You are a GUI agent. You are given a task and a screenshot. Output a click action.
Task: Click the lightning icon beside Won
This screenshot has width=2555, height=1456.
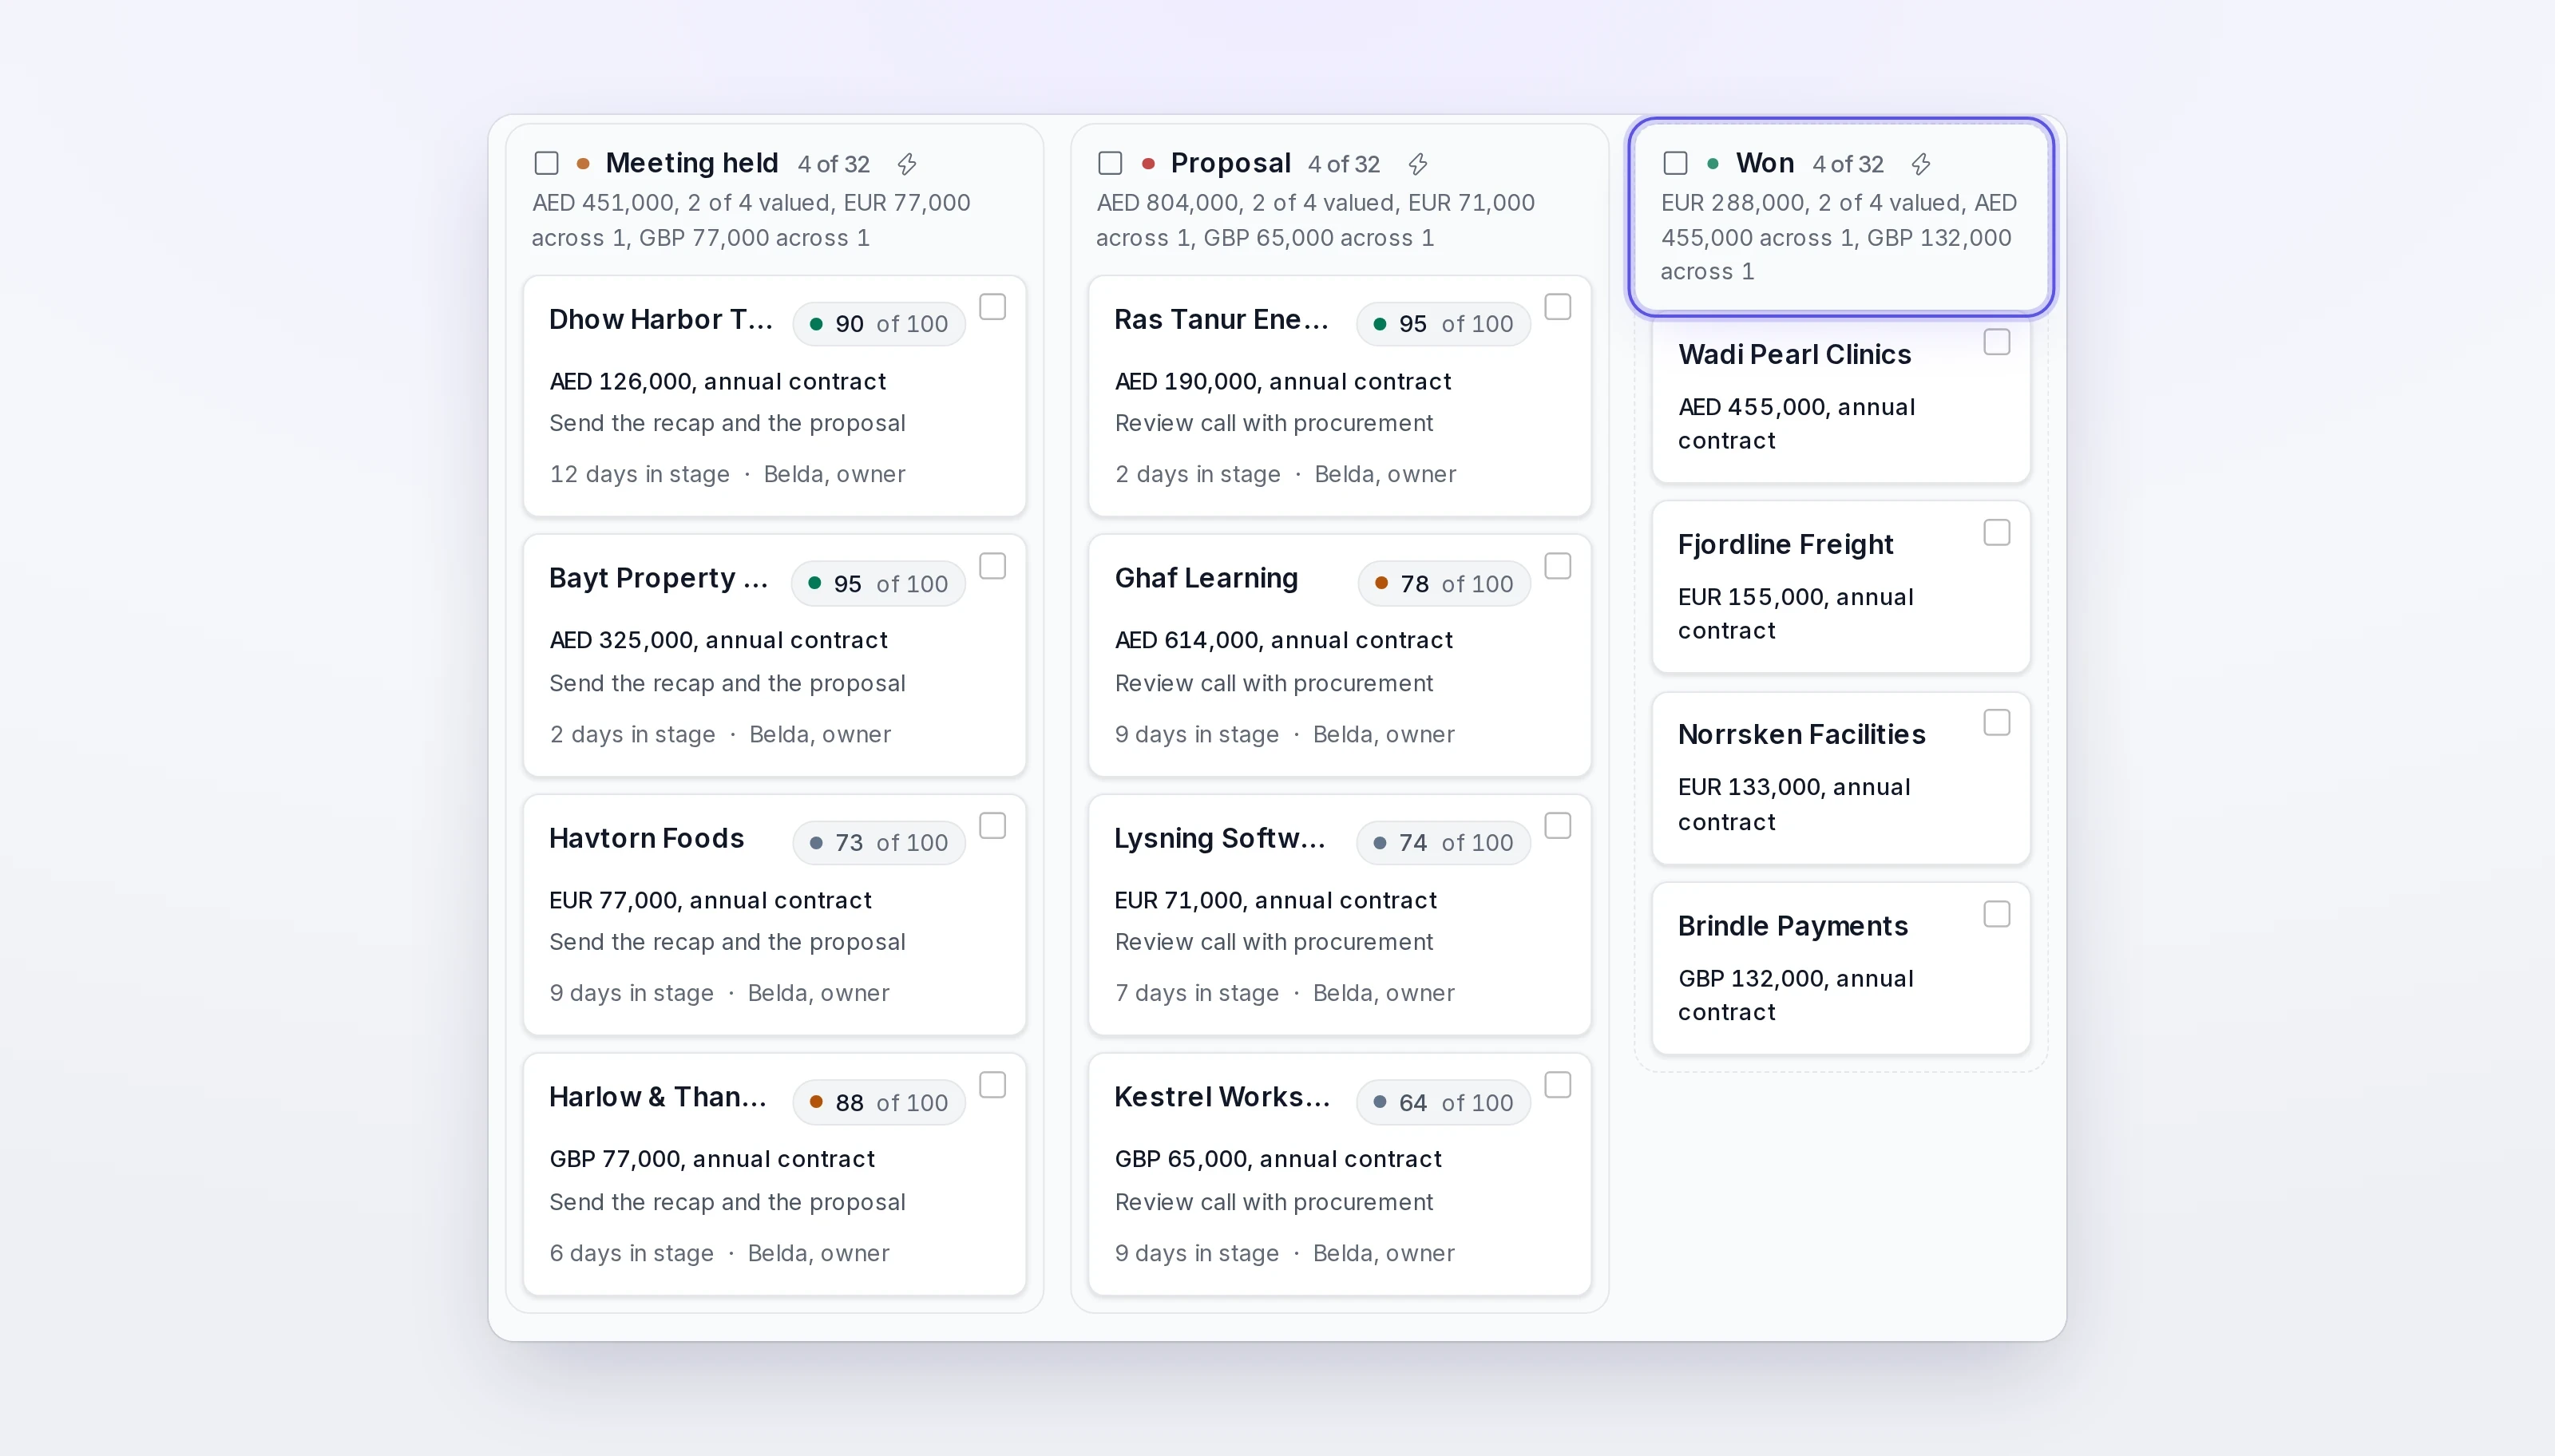[x=1921, y=164]
